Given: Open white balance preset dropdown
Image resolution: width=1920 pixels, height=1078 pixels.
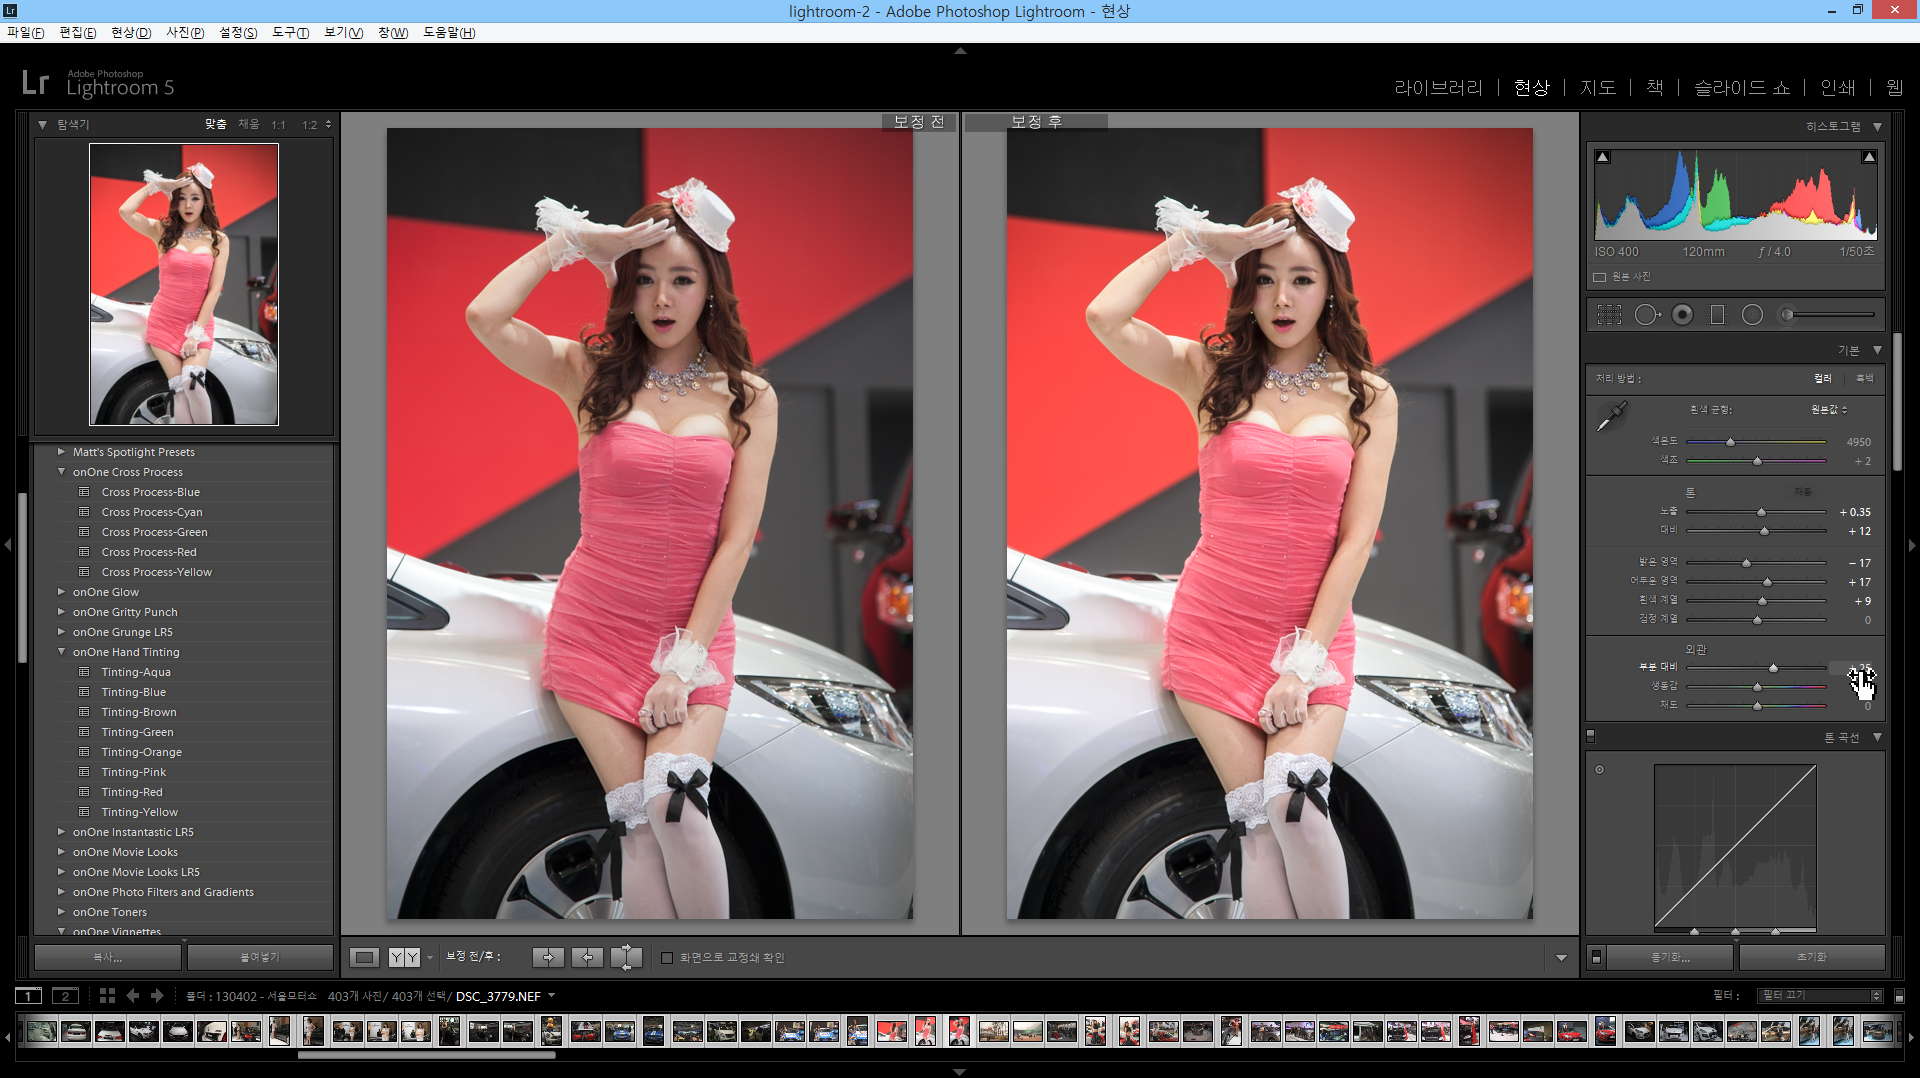Looking at the screenshot, I should click(x=1829, y=410).
